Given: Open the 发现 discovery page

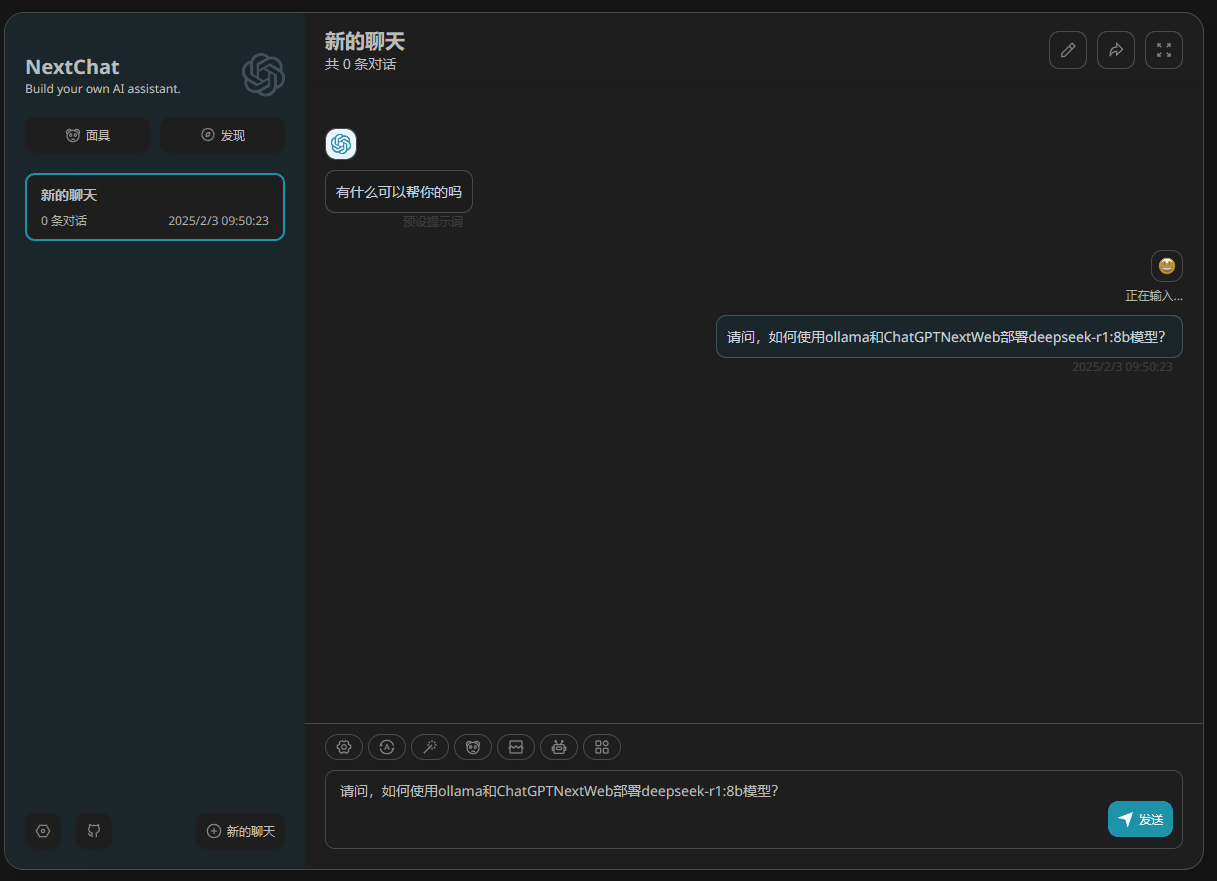Looking at the screenshot, I should click(x=222, y=135).
